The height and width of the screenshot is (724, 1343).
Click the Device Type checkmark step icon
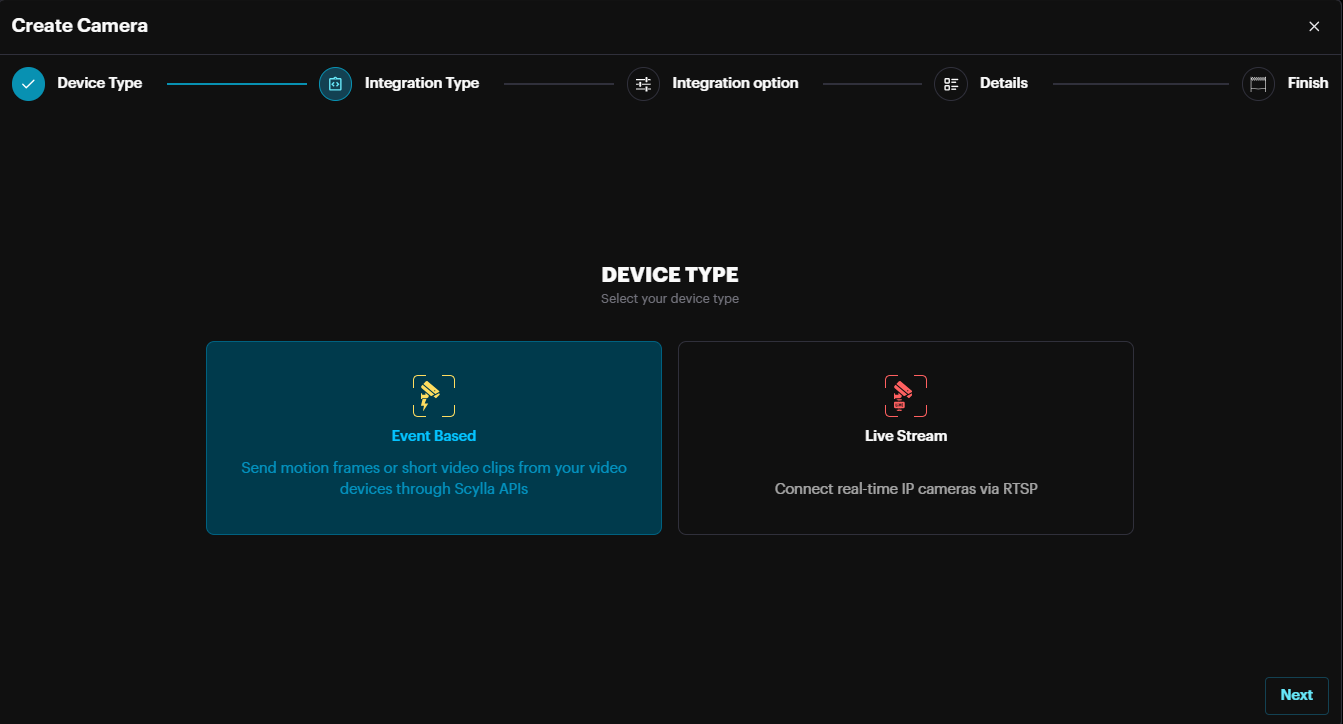(28, 84)
